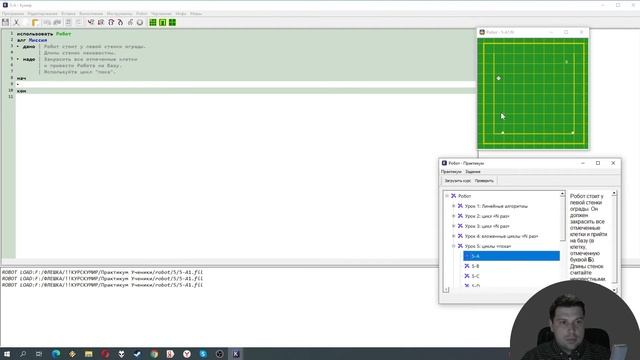Click the Kumir taskbar icon

(236, 354)
